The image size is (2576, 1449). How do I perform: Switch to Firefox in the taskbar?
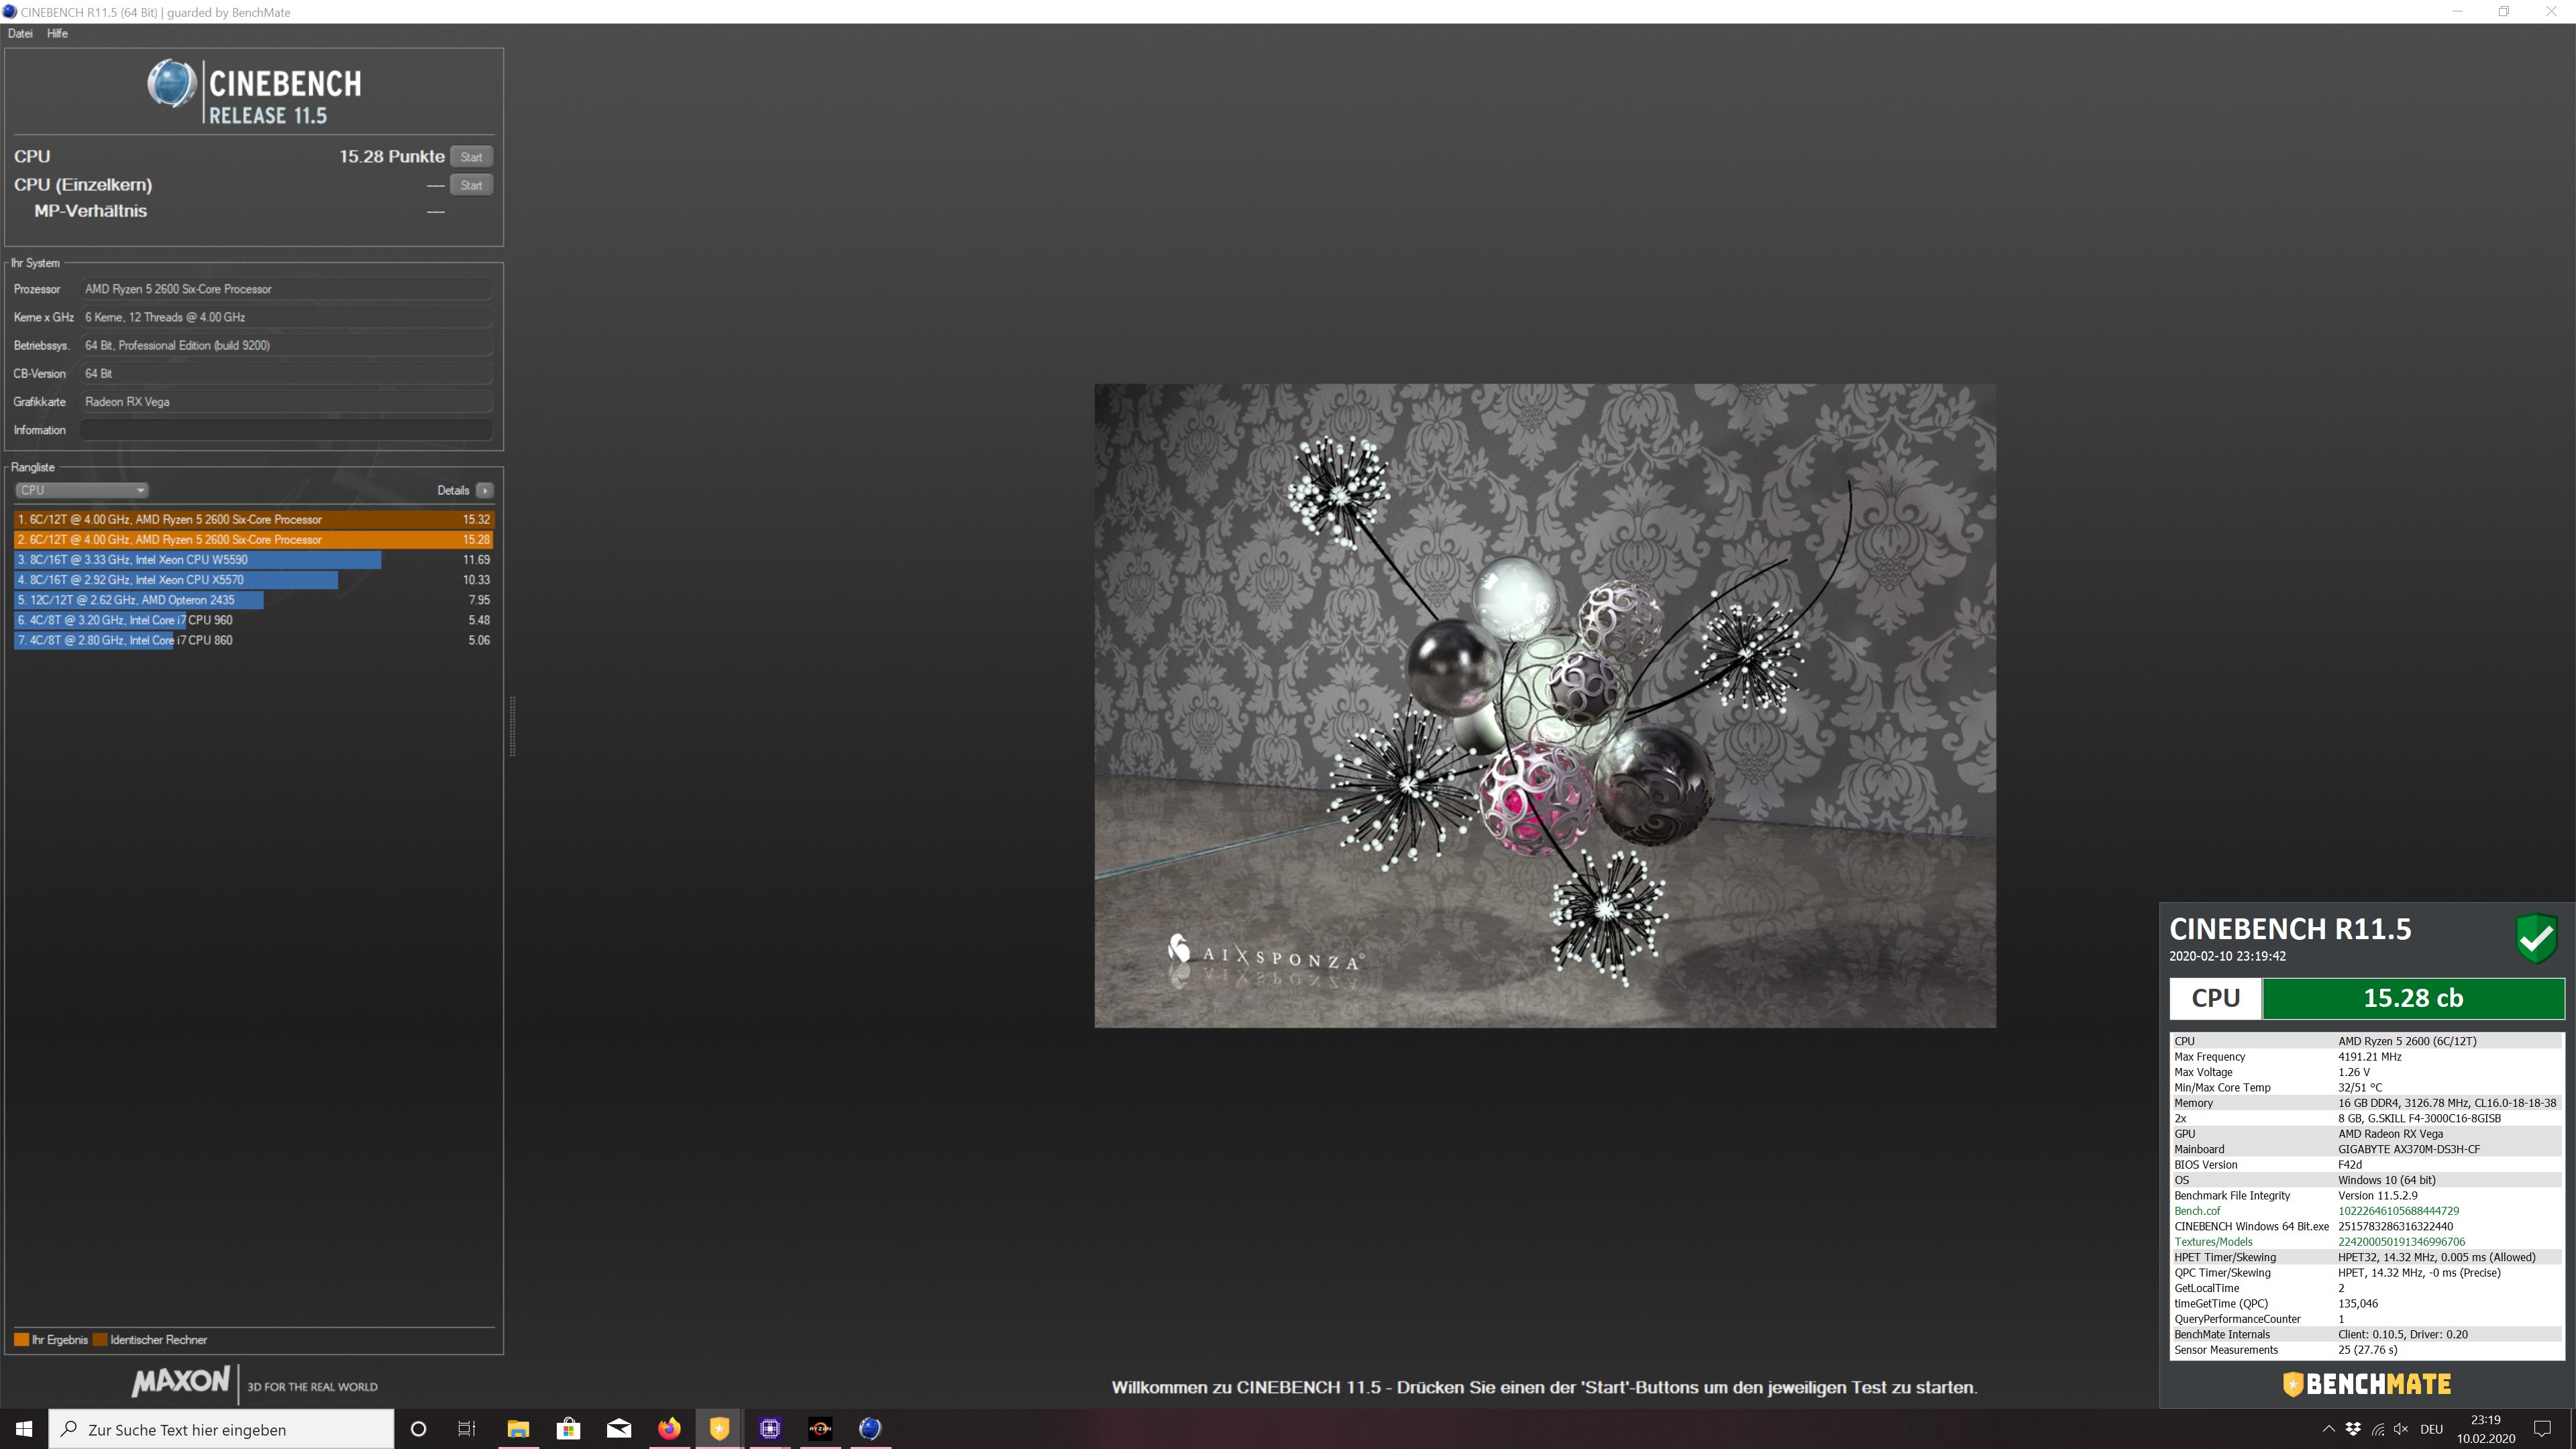669,1429
